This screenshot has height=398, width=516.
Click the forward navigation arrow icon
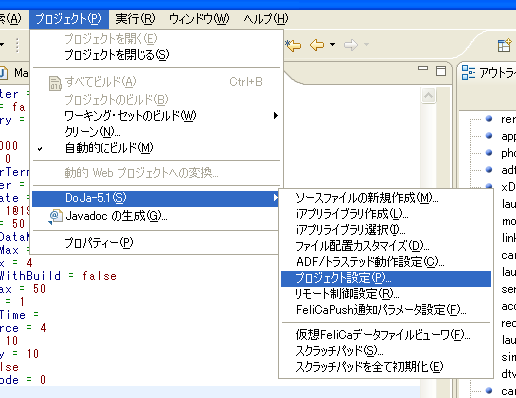(350, 45)
